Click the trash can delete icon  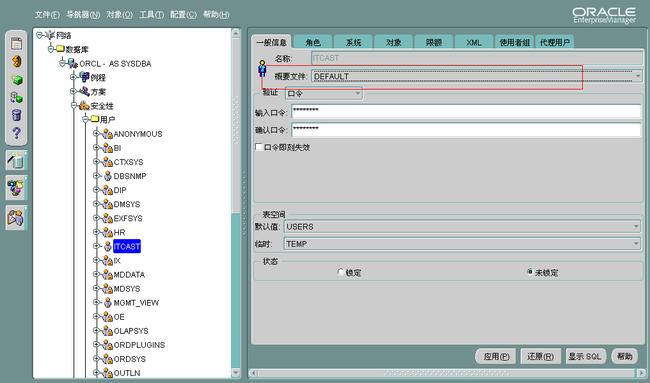(x=16, y=115)
